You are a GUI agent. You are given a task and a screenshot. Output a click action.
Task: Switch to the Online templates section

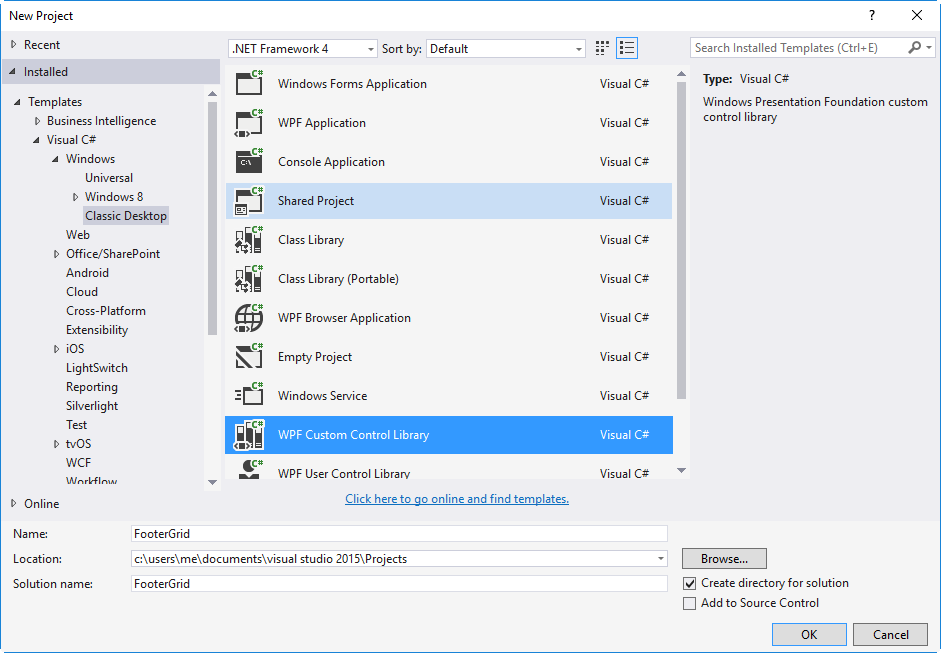(x=37, y=503)
